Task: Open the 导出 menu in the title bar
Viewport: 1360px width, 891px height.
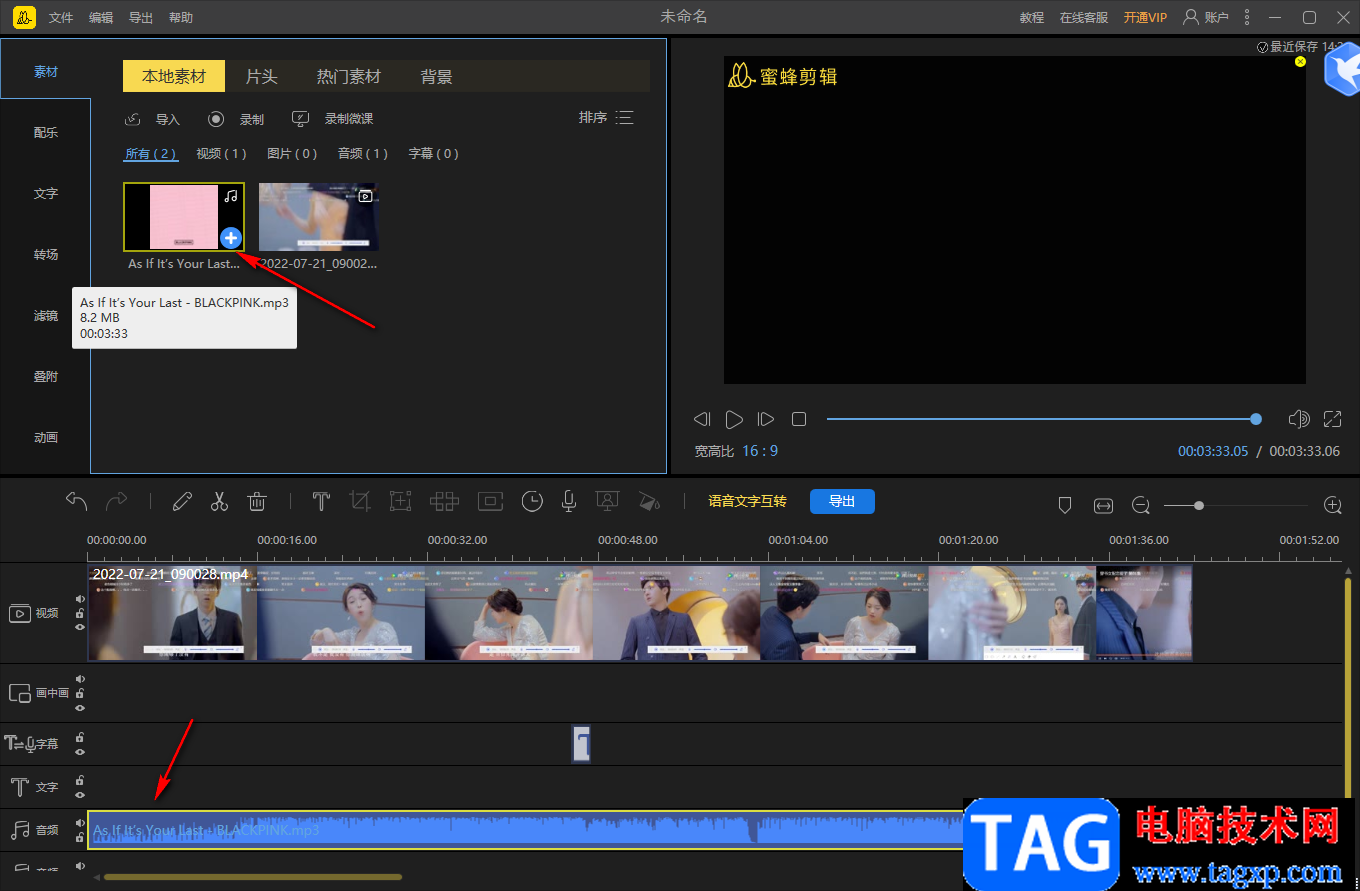Action: (141, 18)
